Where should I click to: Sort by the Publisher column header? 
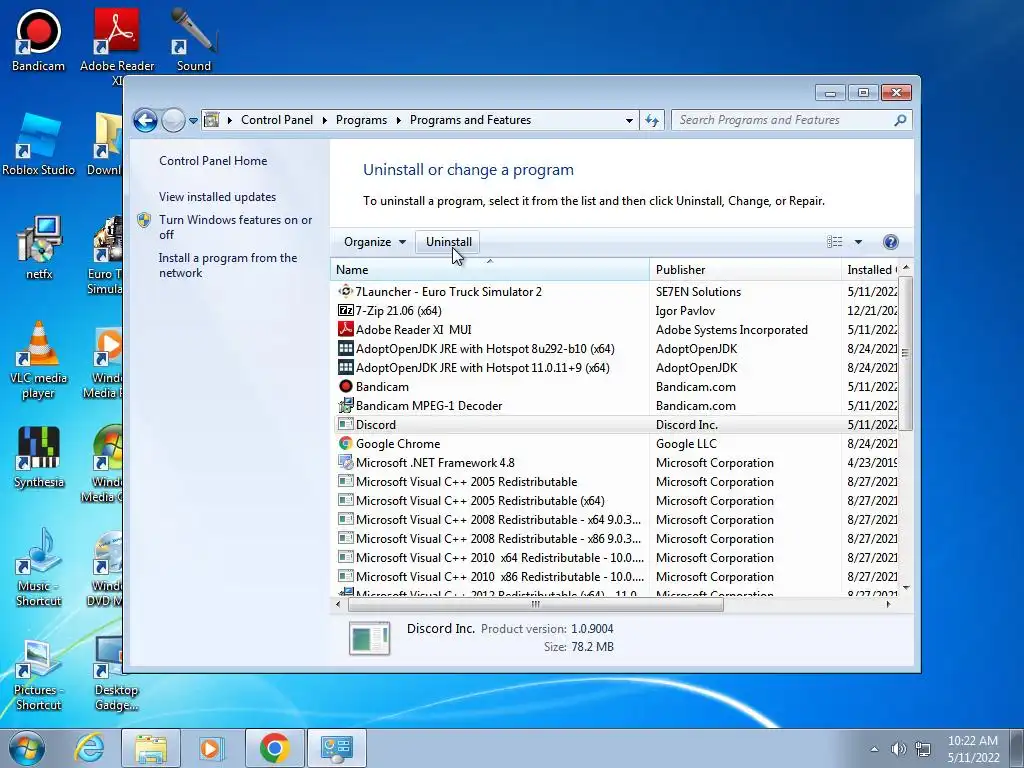pos(745,270)
